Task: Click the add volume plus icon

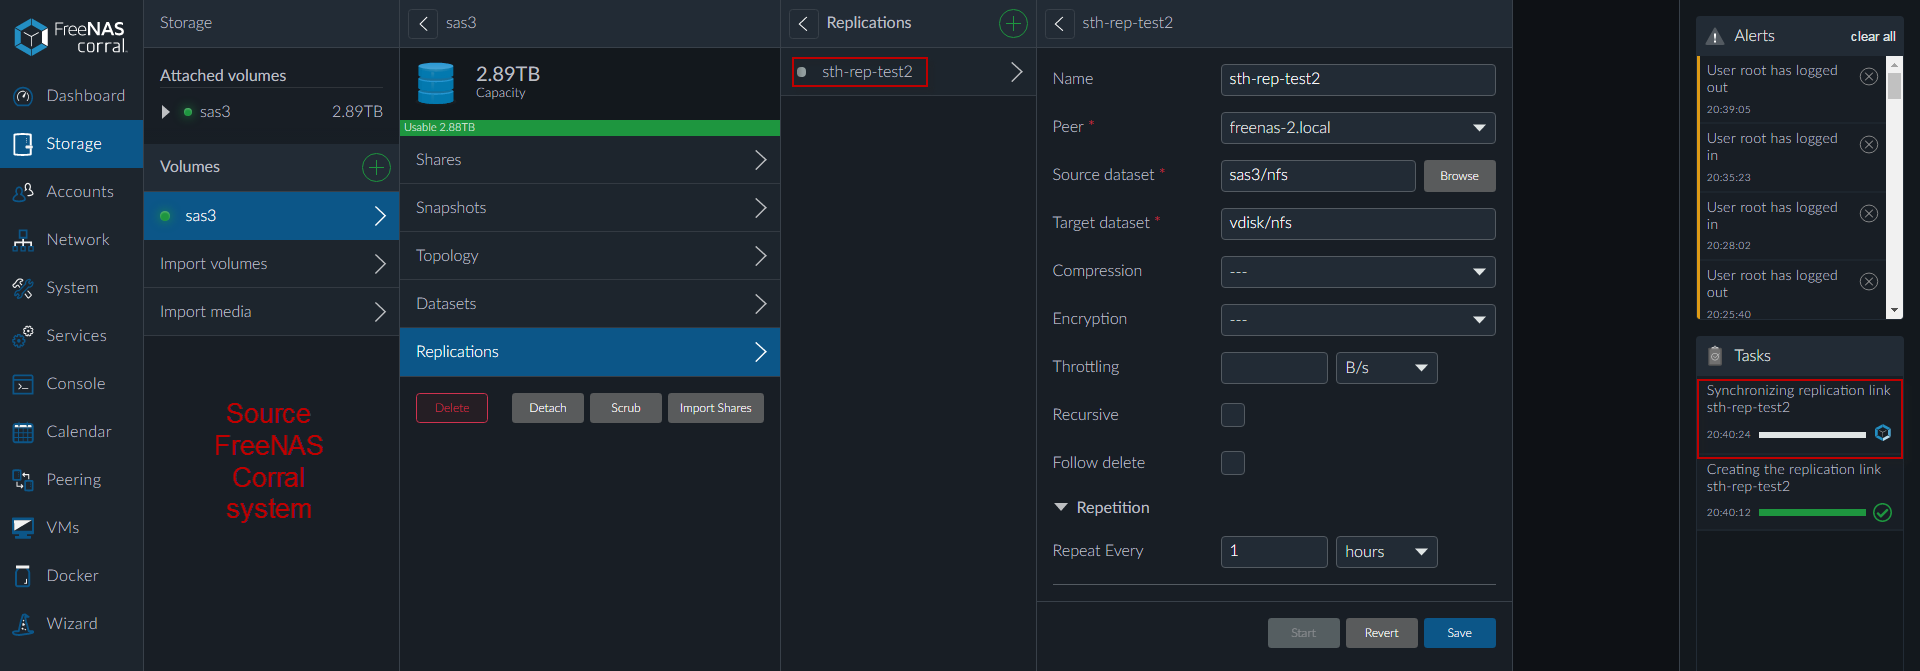Action: pyautogui.click(x=376, y=167)
